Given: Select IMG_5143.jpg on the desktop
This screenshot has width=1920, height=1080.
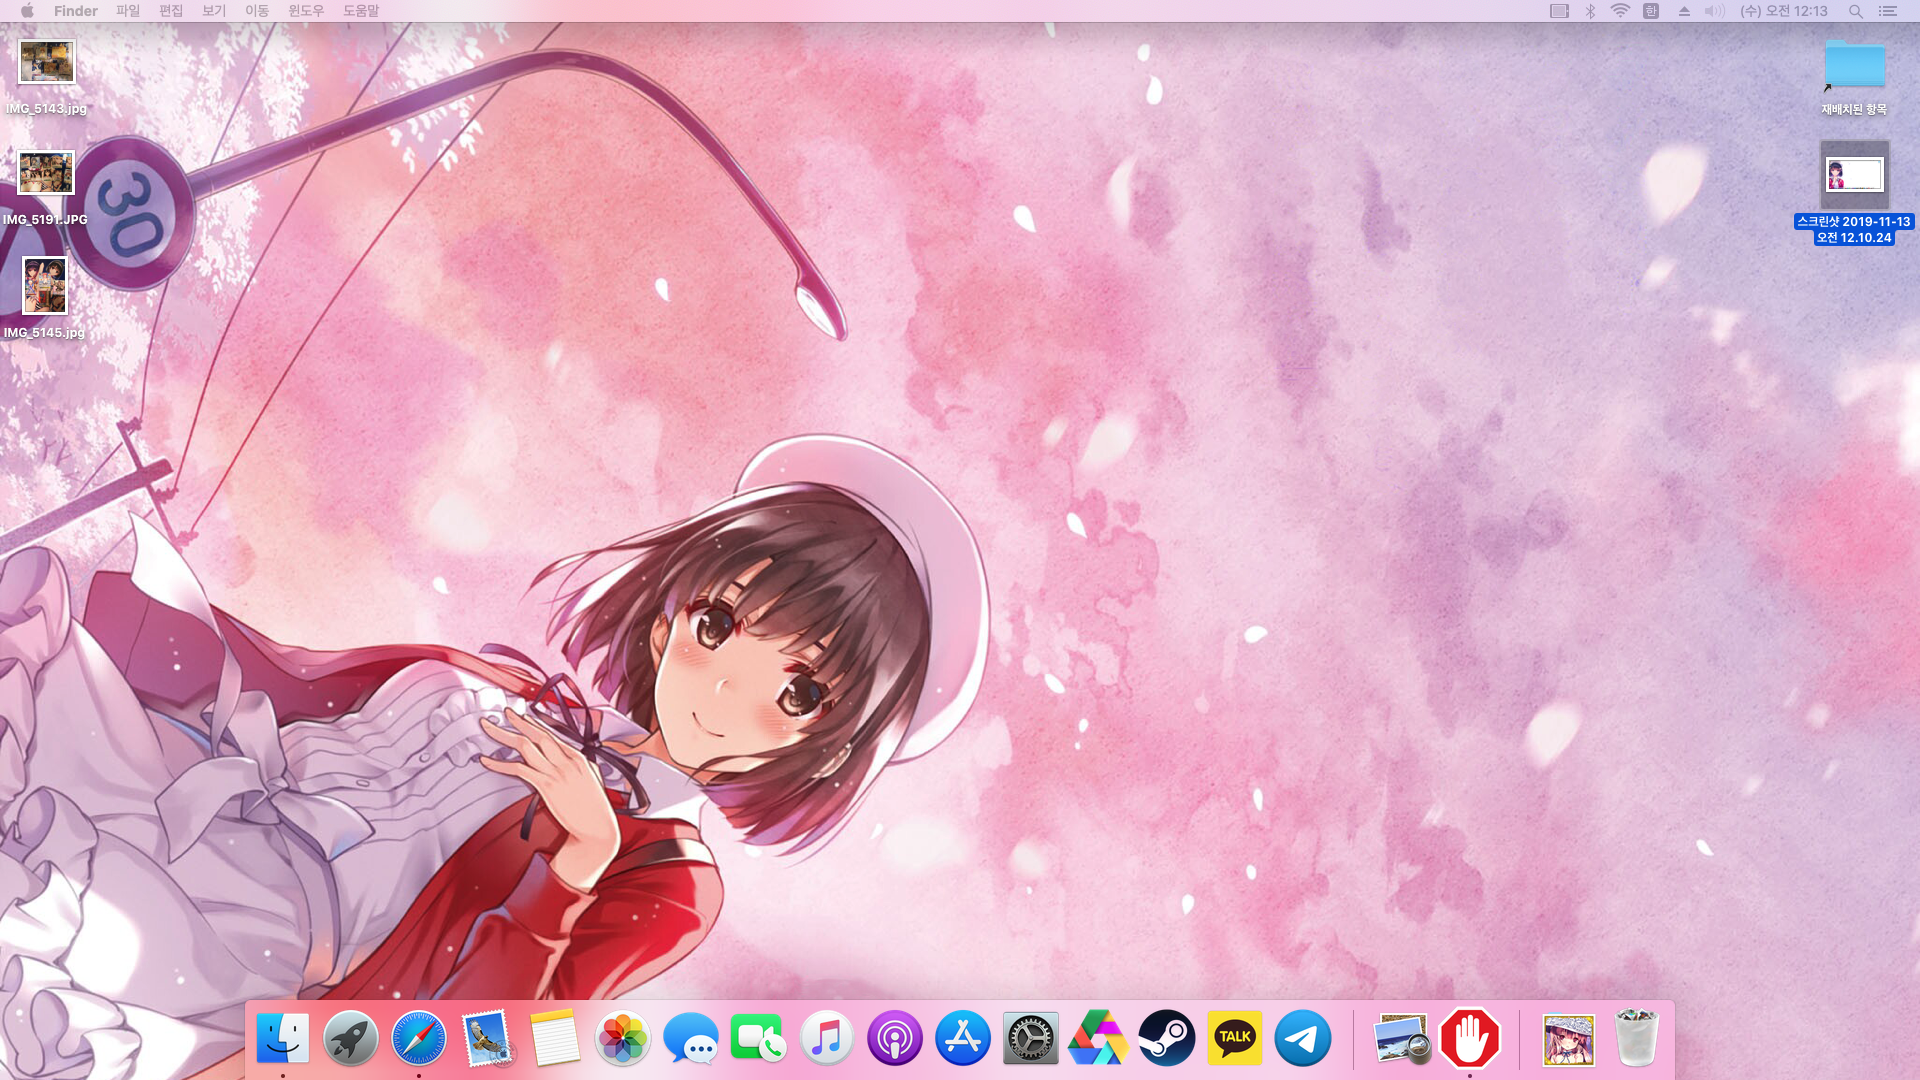Looking at the screenshot, I should coord(47,63).
